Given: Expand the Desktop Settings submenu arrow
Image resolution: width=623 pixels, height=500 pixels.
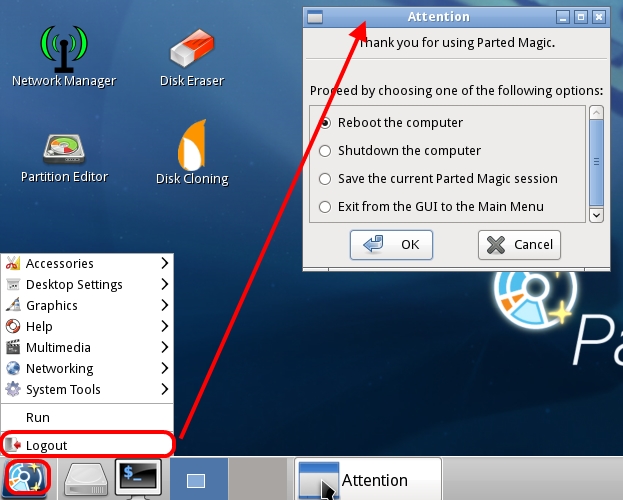Looking at the screenshot, I should point(165,284).
